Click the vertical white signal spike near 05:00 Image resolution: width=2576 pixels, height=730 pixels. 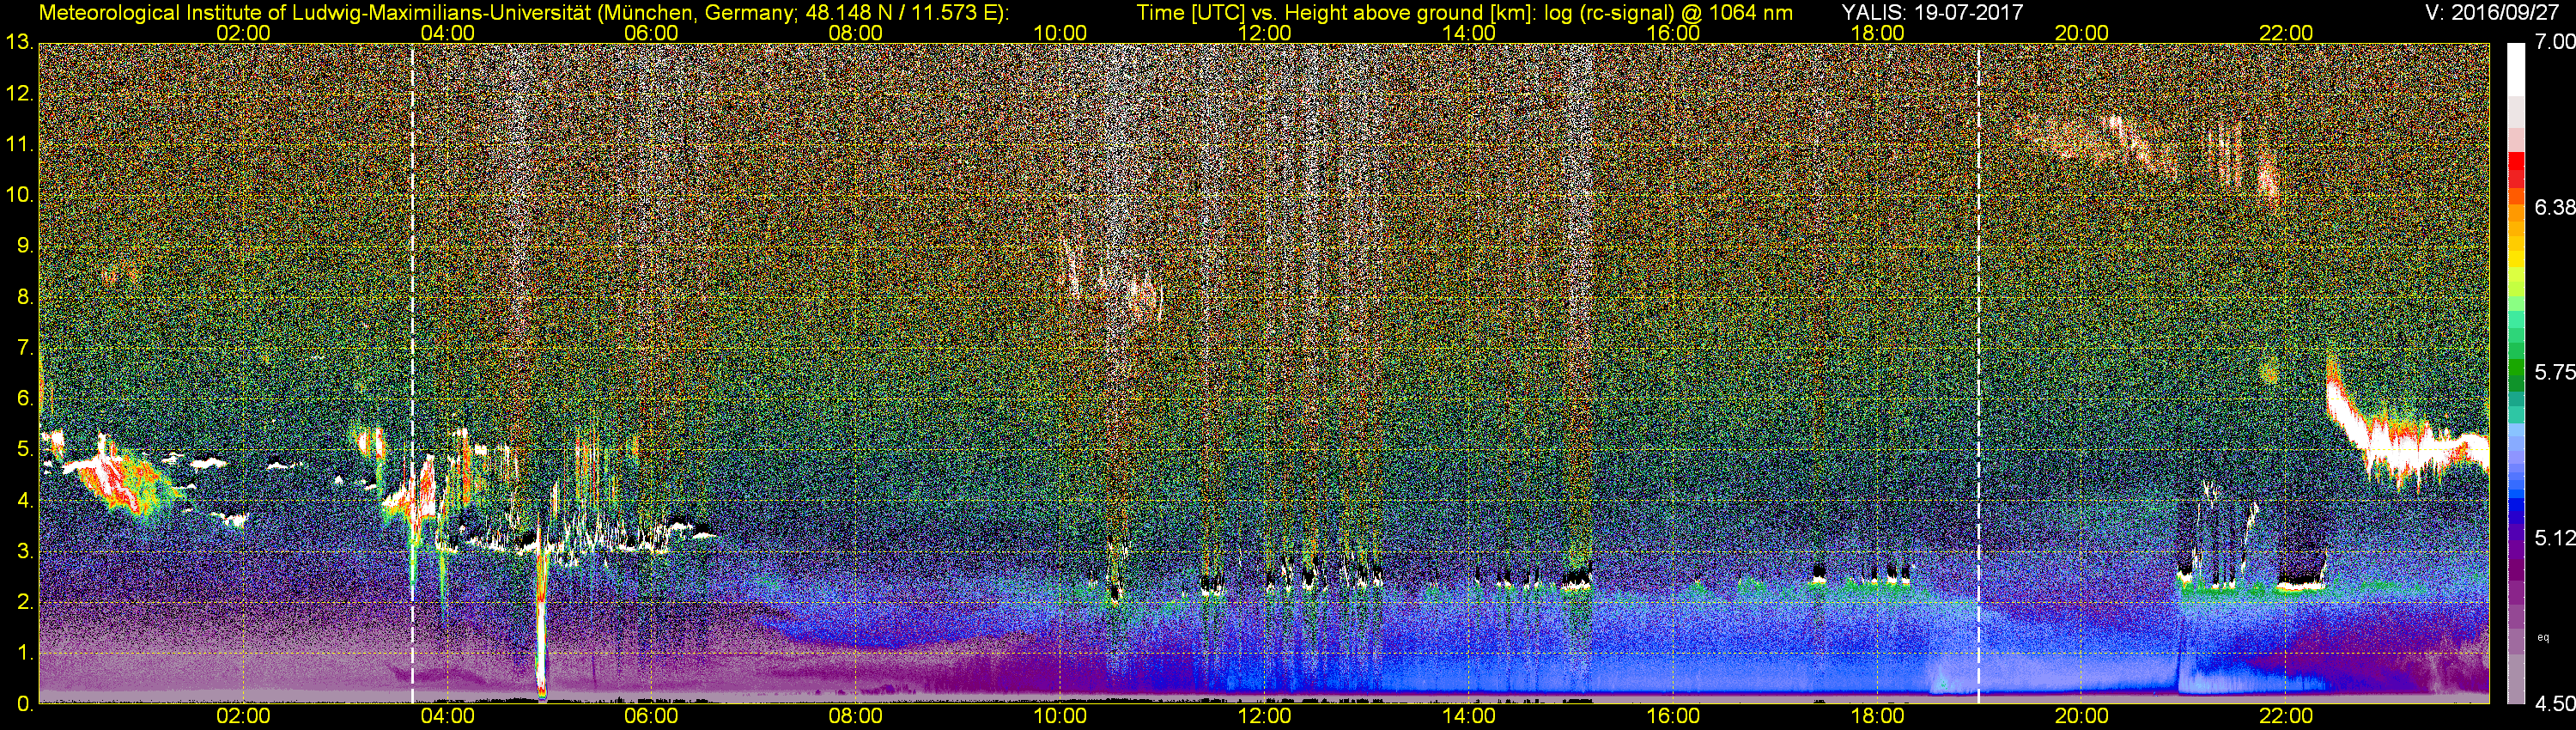pyautogui.click(x=541, y=620)
